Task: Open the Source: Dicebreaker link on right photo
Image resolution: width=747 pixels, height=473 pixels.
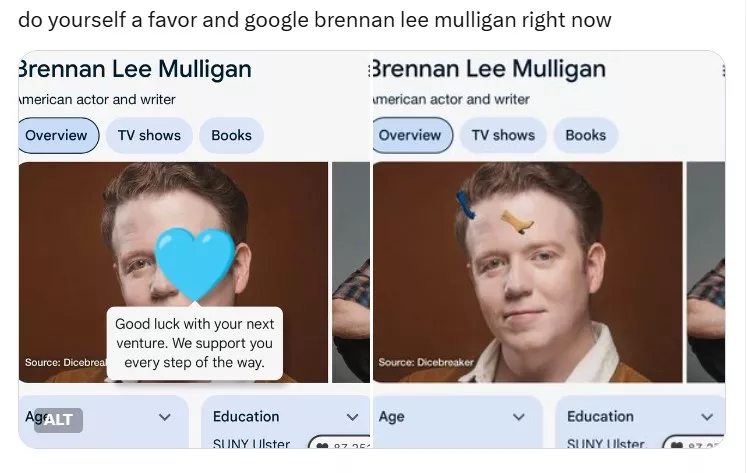Action: coord(426,362)
